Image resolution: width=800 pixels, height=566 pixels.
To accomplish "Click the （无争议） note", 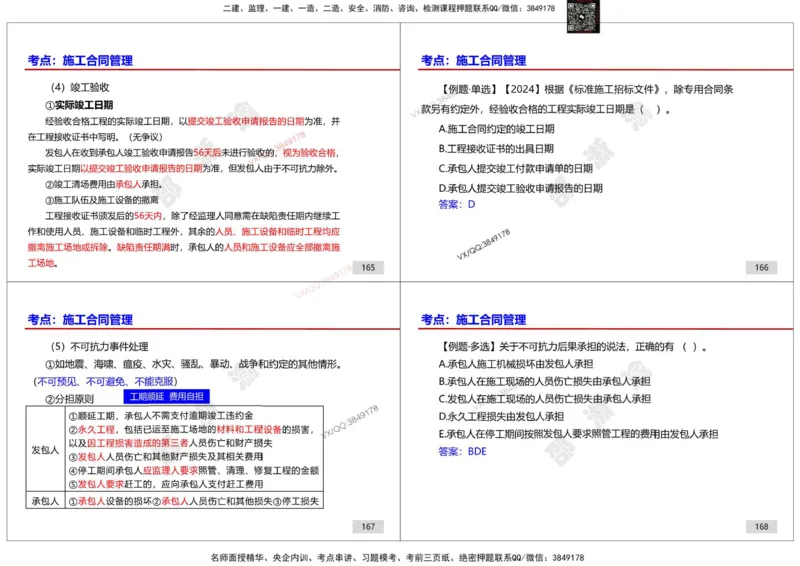I will click(145, 137).
